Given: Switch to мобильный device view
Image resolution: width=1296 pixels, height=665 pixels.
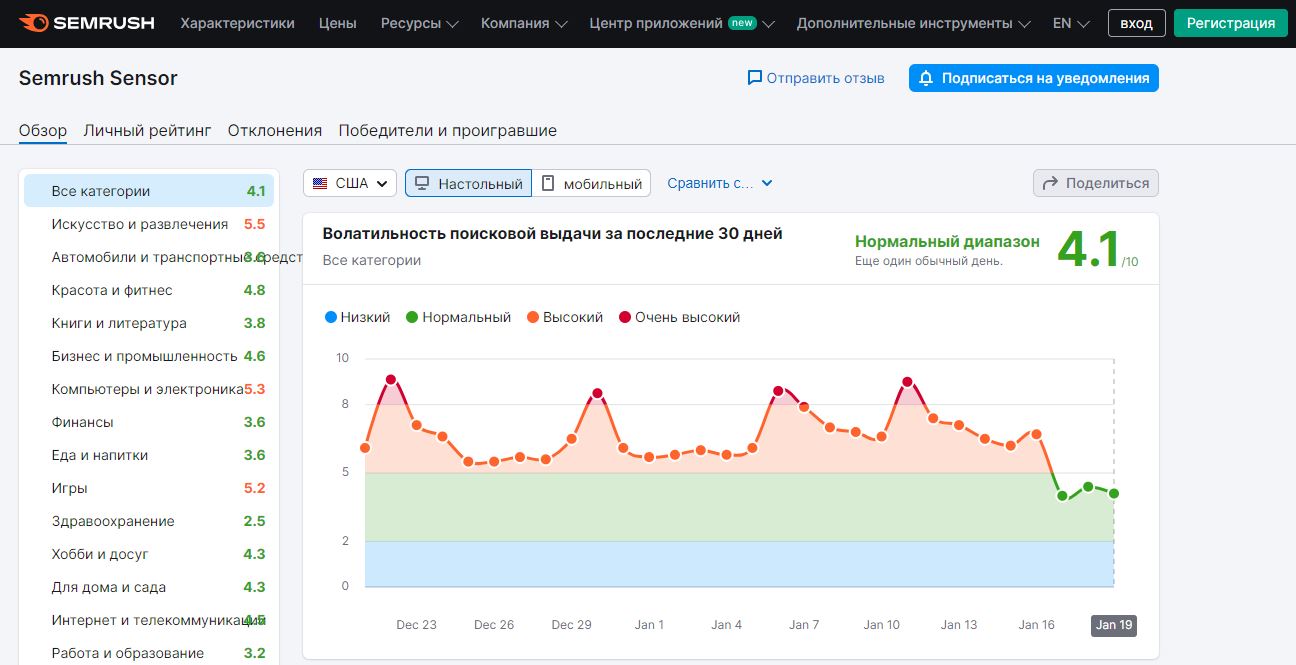Looking at the screenshot, I should (x=591, y=183).
